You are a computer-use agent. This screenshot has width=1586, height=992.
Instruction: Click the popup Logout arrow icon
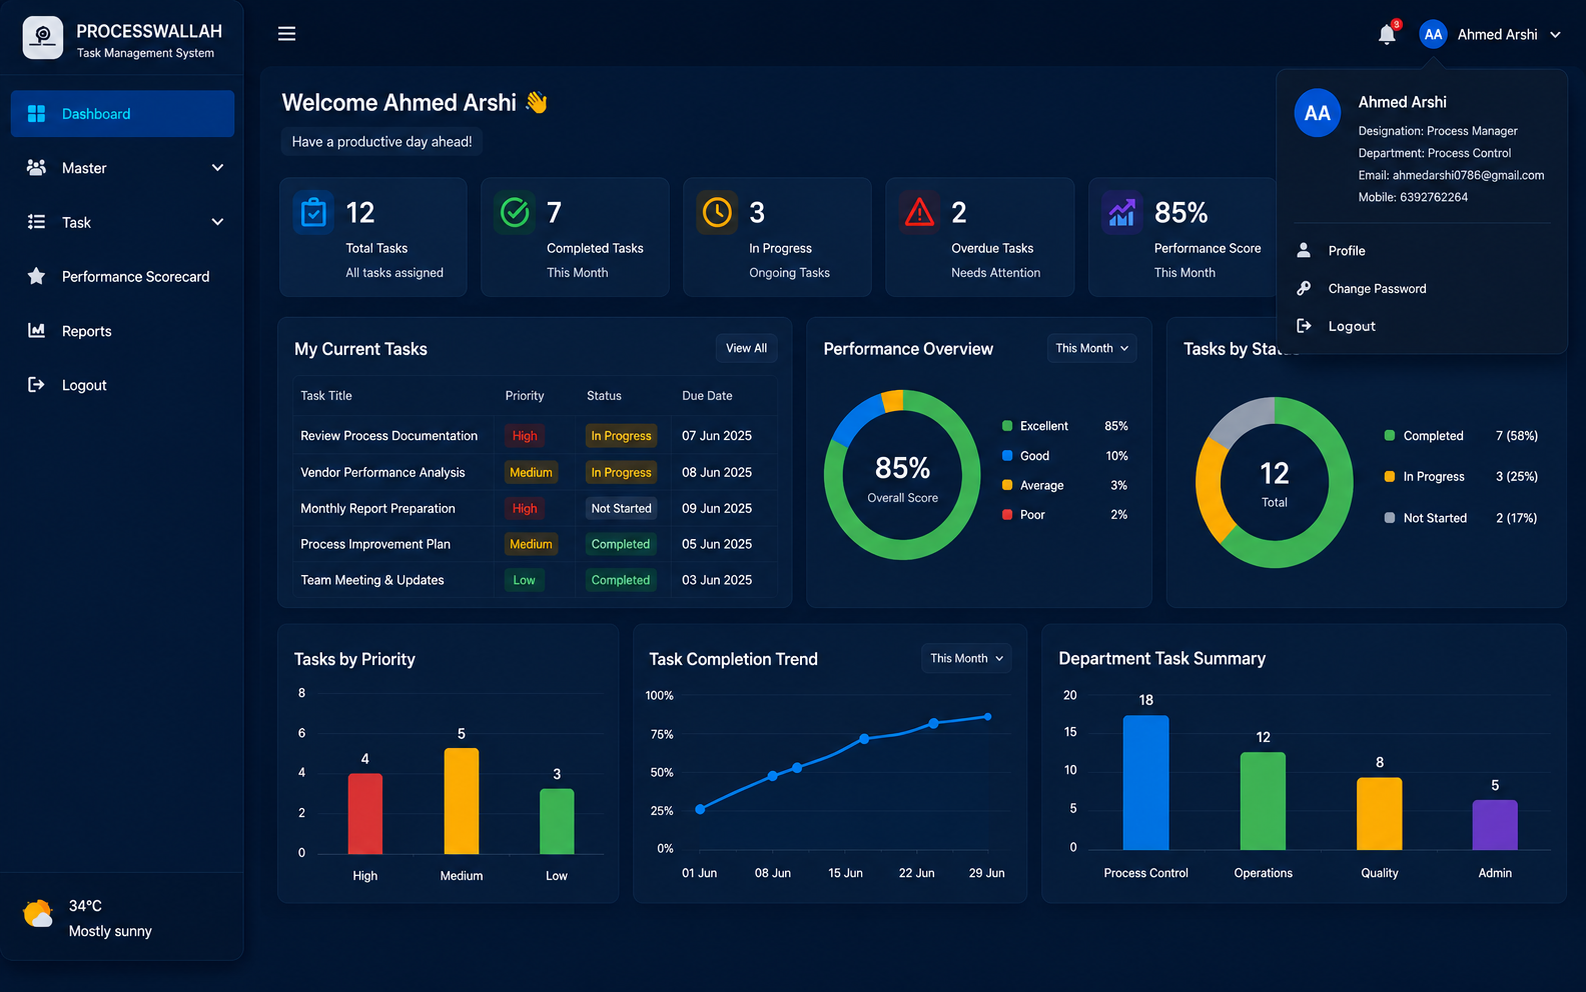(x=1304, y=326)
